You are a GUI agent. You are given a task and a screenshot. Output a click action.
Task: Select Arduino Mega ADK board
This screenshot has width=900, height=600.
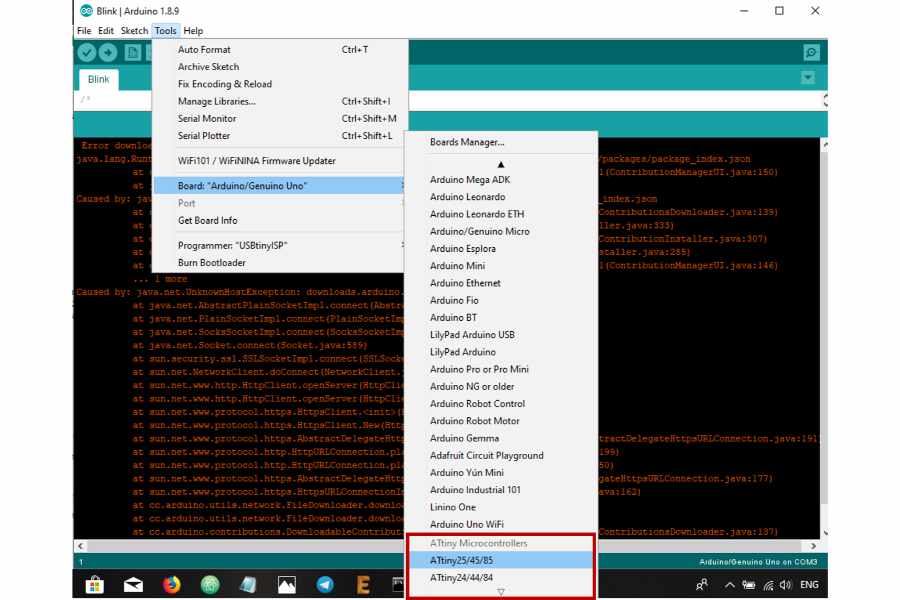[x=501, y=180]
